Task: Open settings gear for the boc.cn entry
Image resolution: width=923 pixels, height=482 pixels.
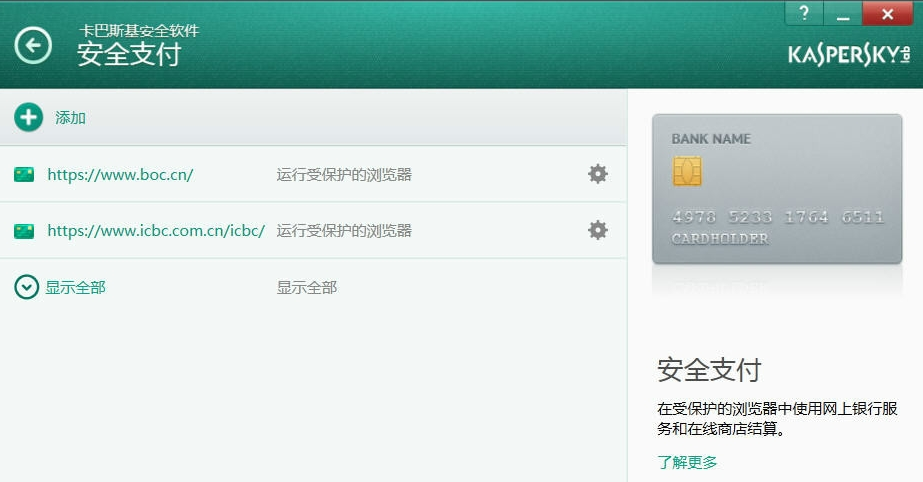Action: 597,174
